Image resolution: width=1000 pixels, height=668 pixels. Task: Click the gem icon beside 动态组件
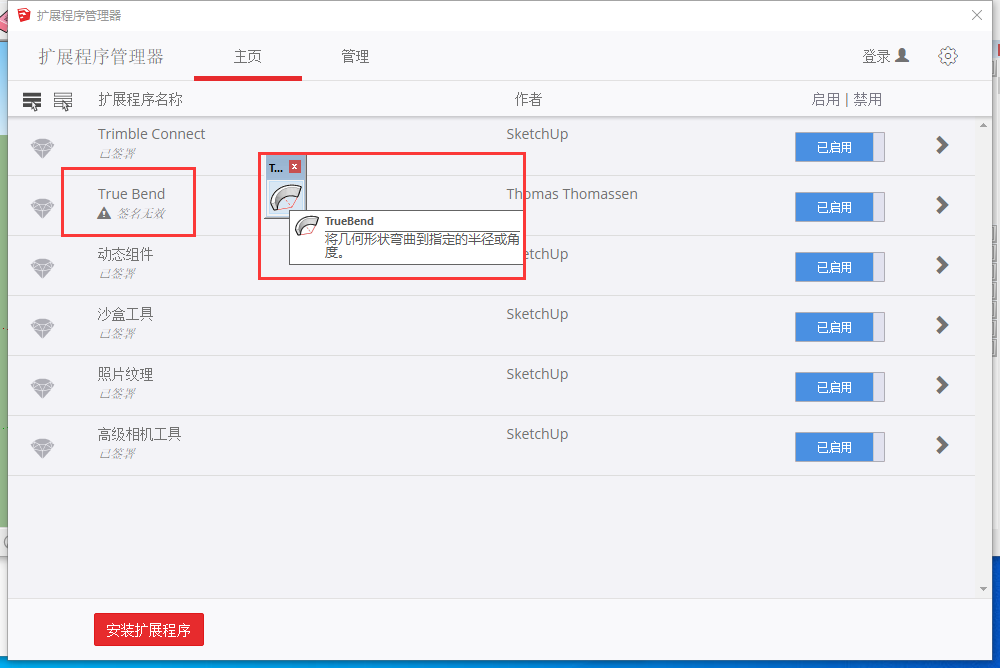point(43,268)
